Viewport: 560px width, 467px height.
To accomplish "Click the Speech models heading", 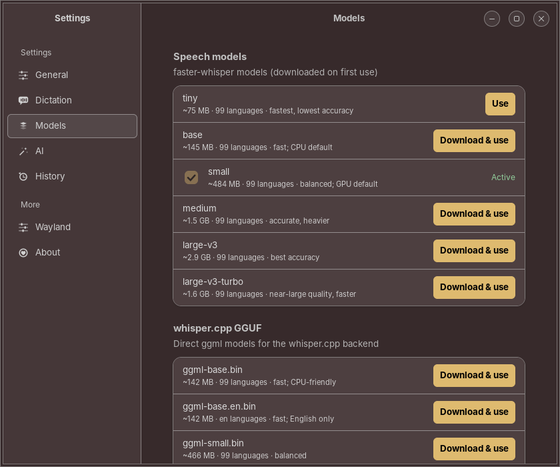I will (x=210, y=57).
